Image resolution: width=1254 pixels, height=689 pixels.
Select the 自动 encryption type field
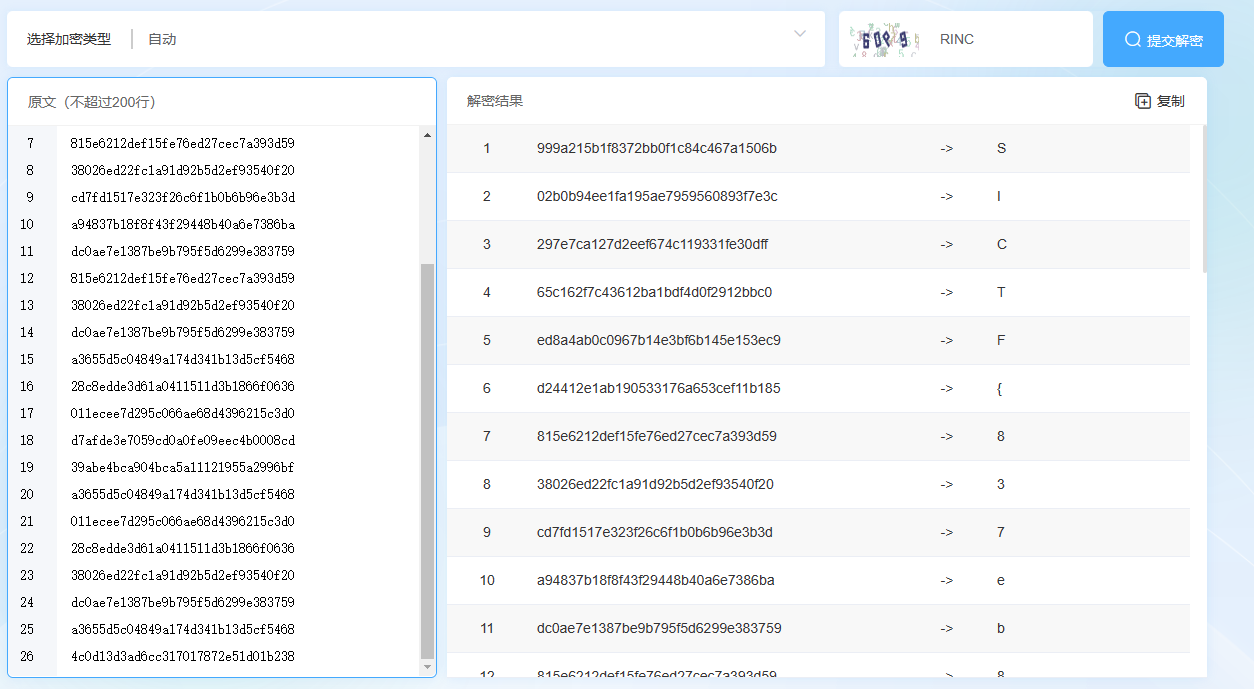[416, 39]
